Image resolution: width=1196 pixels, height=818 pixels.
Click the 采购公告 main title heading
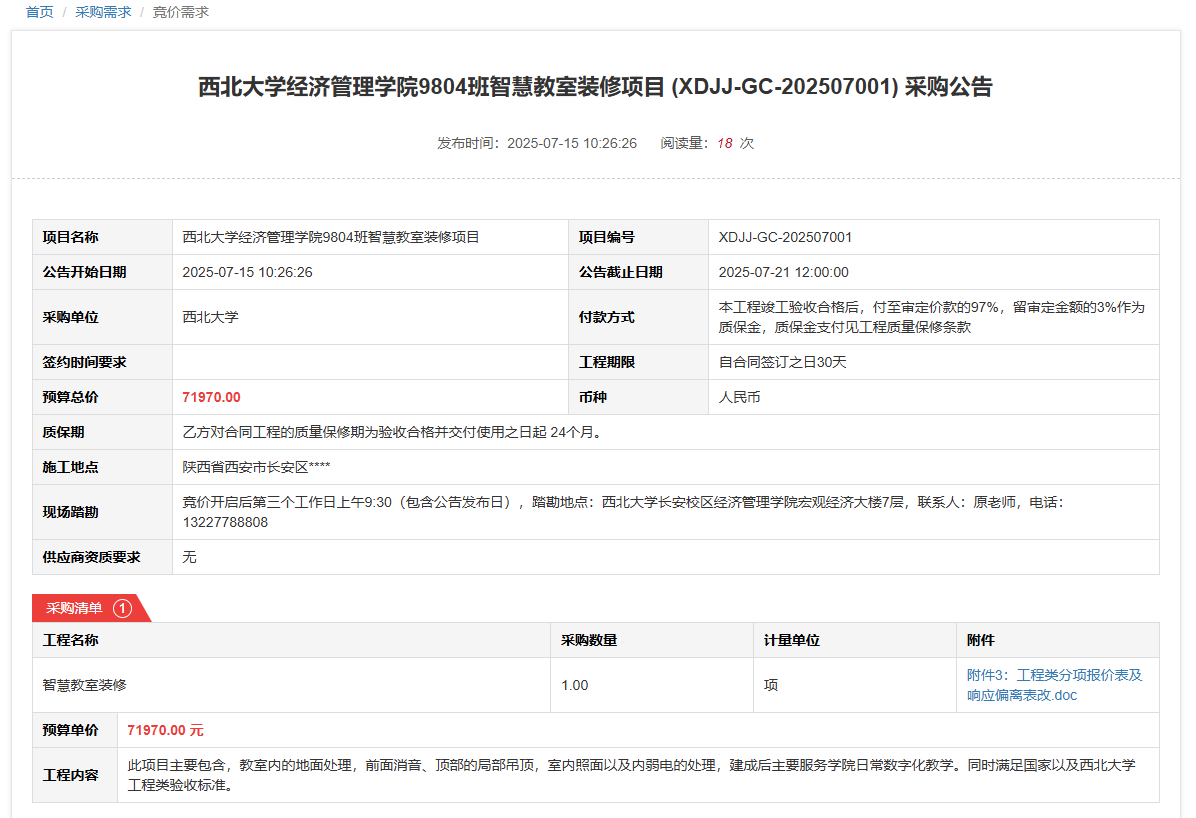[595, 87]
